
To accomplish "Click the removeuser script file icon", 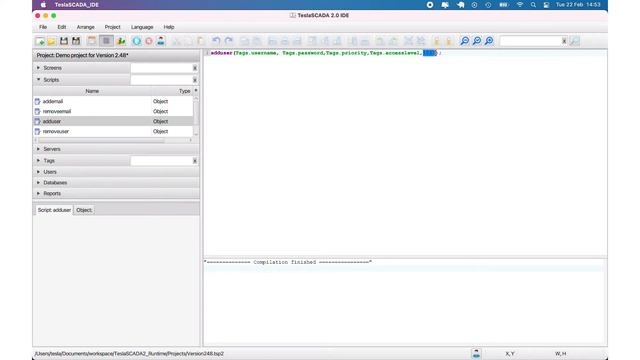I will coord(38,131).
